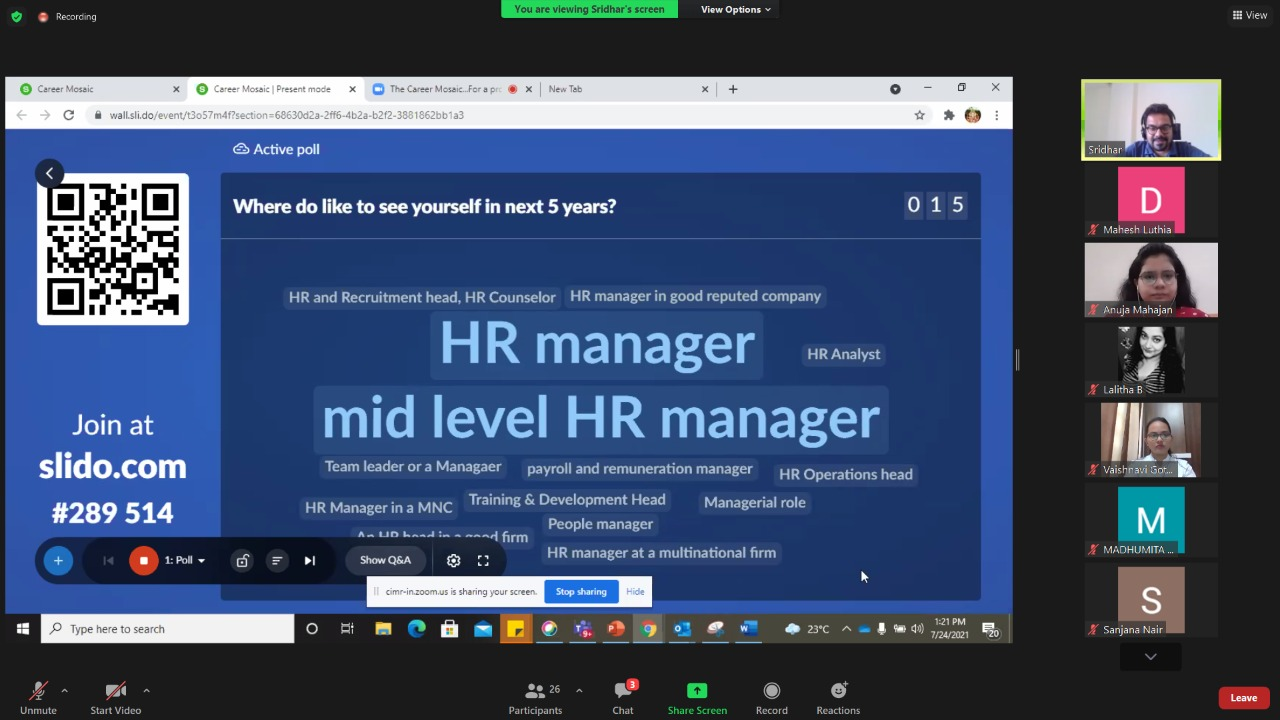1280x720 pixels.
Task: Bookmark the slido.com page
Action: [919, 115]
